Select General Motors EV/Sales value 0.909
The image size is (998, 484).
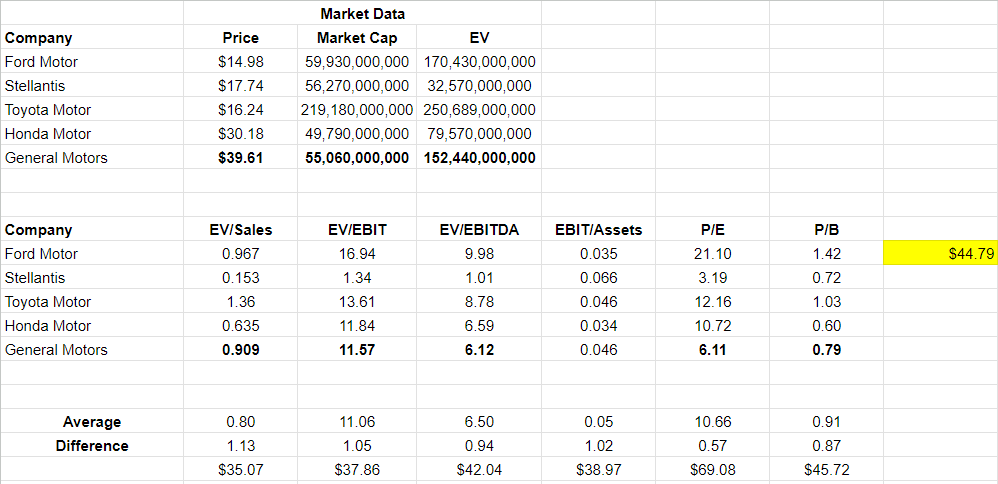pos(241,350)
